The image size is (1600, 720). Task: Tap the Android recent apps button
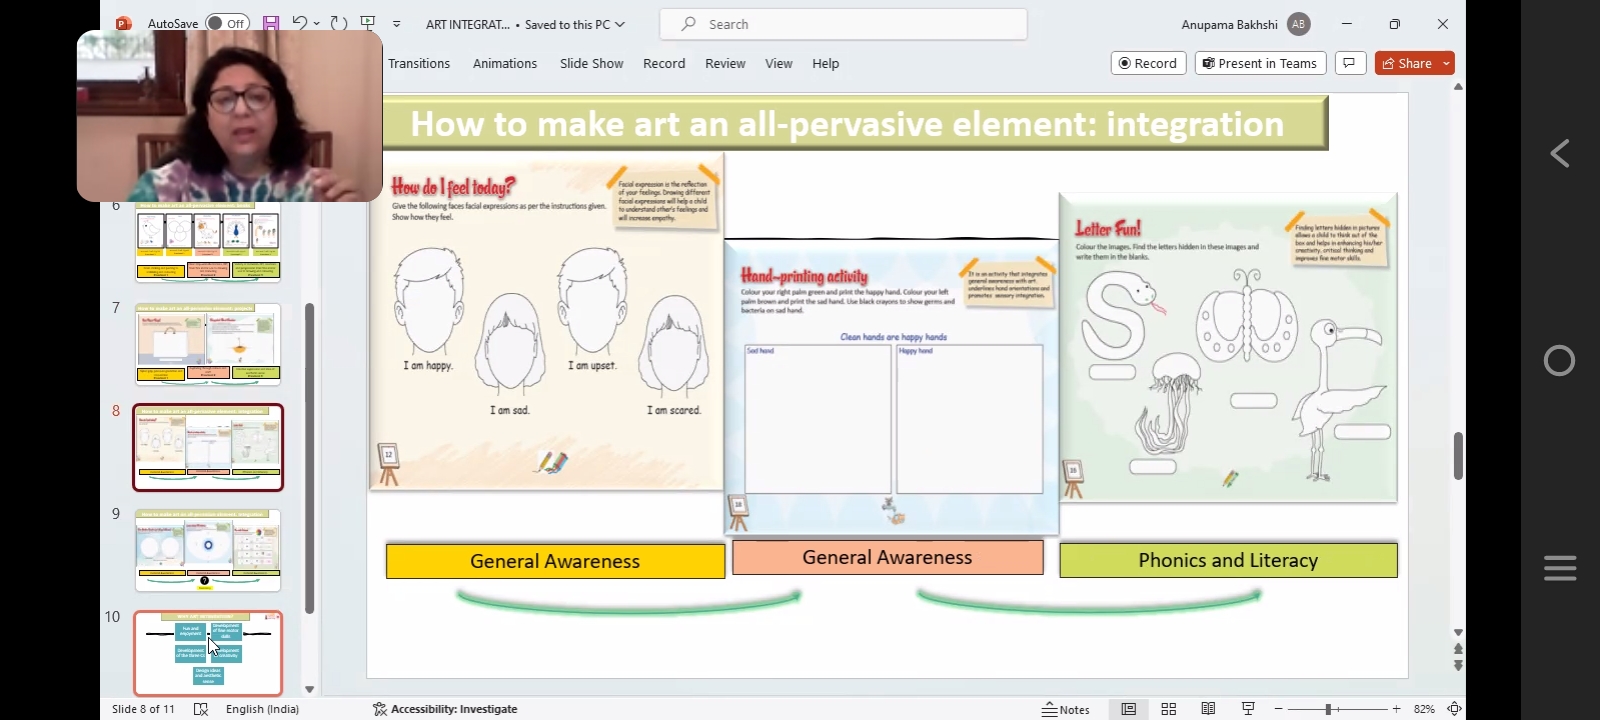[x=1560, y=568]
